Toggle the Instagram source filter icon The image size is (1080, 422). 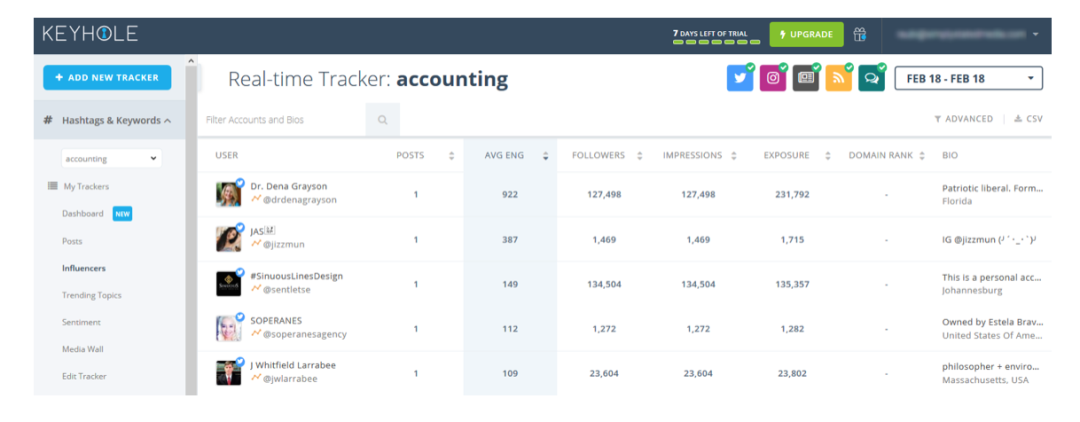pyautogui.click(x=772, y=79)
